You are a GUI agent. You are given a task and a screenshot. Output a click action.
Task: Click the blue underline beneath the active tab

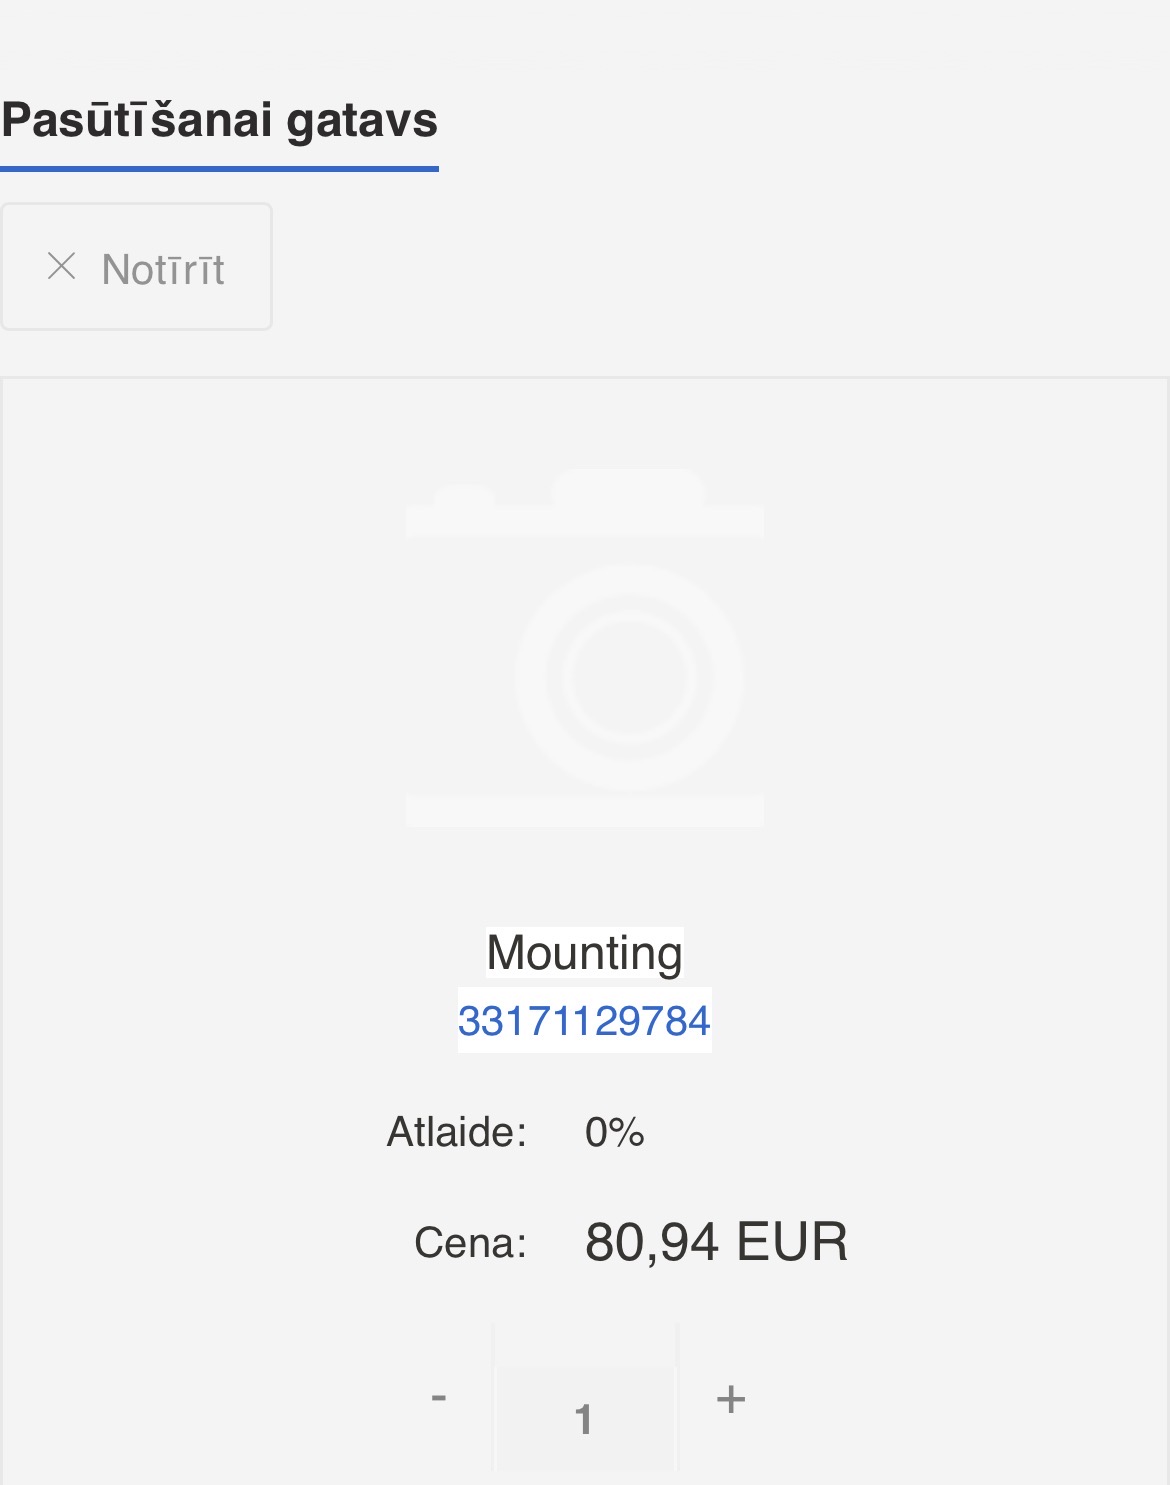[x=219, y=168]
